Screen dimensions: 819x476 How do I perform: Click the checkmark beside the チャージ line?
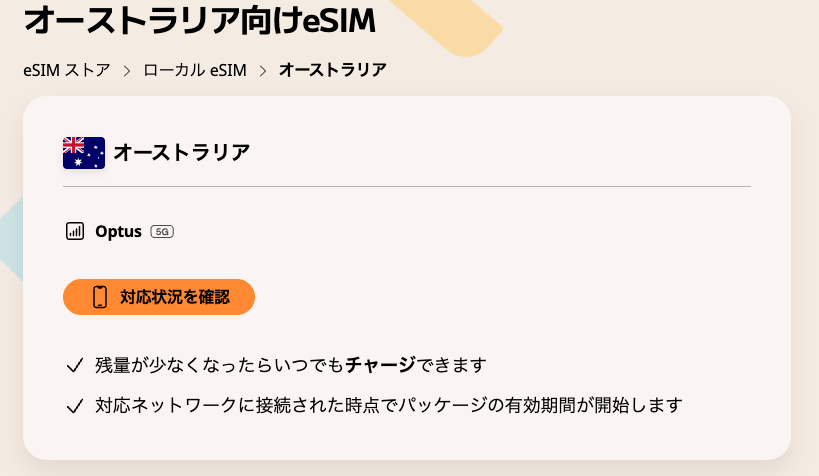tap(74, 365)
